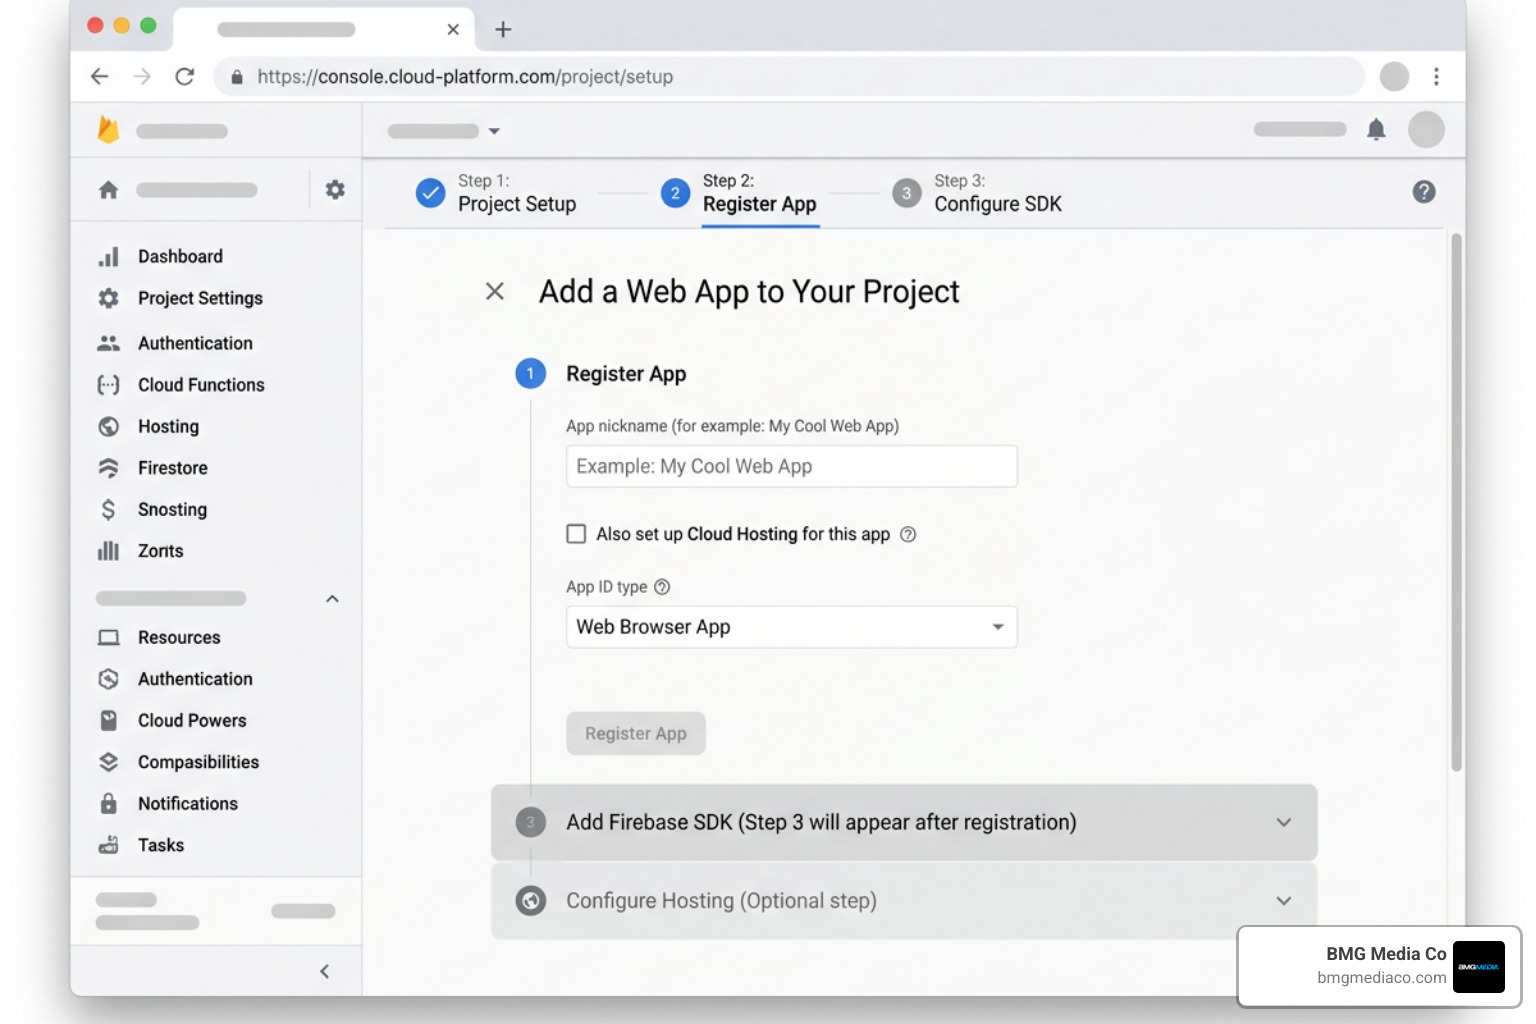Open Cloud Functions in sidebar
1536x1024 pixels.
[181, 385]
